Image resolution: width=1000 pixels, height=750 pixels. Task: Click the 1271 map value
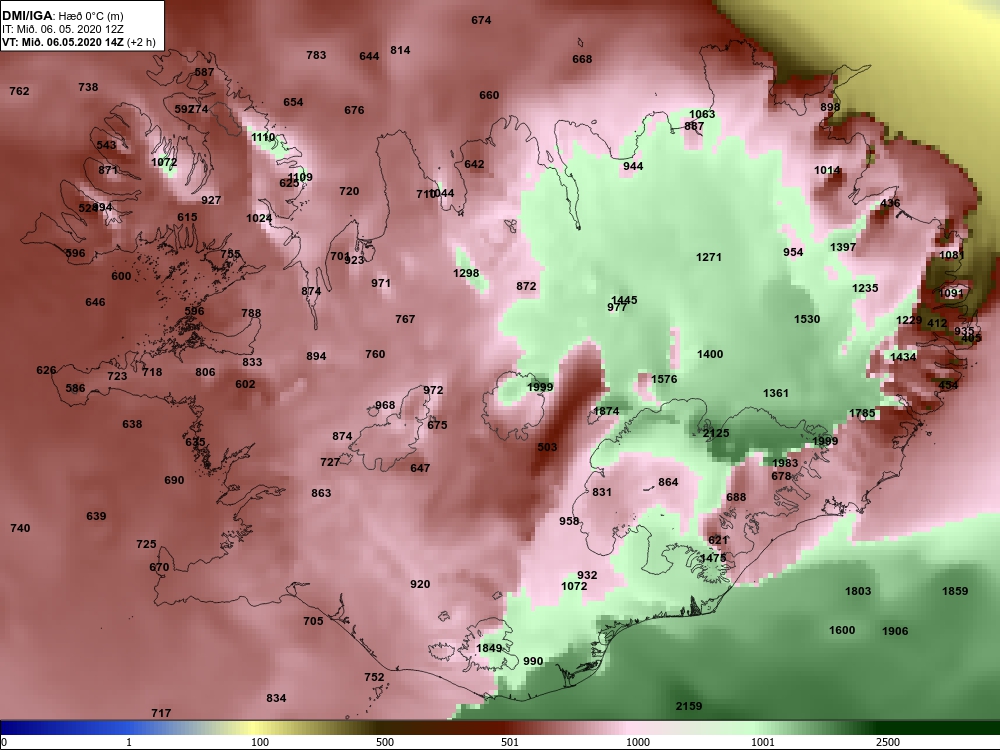709,257
